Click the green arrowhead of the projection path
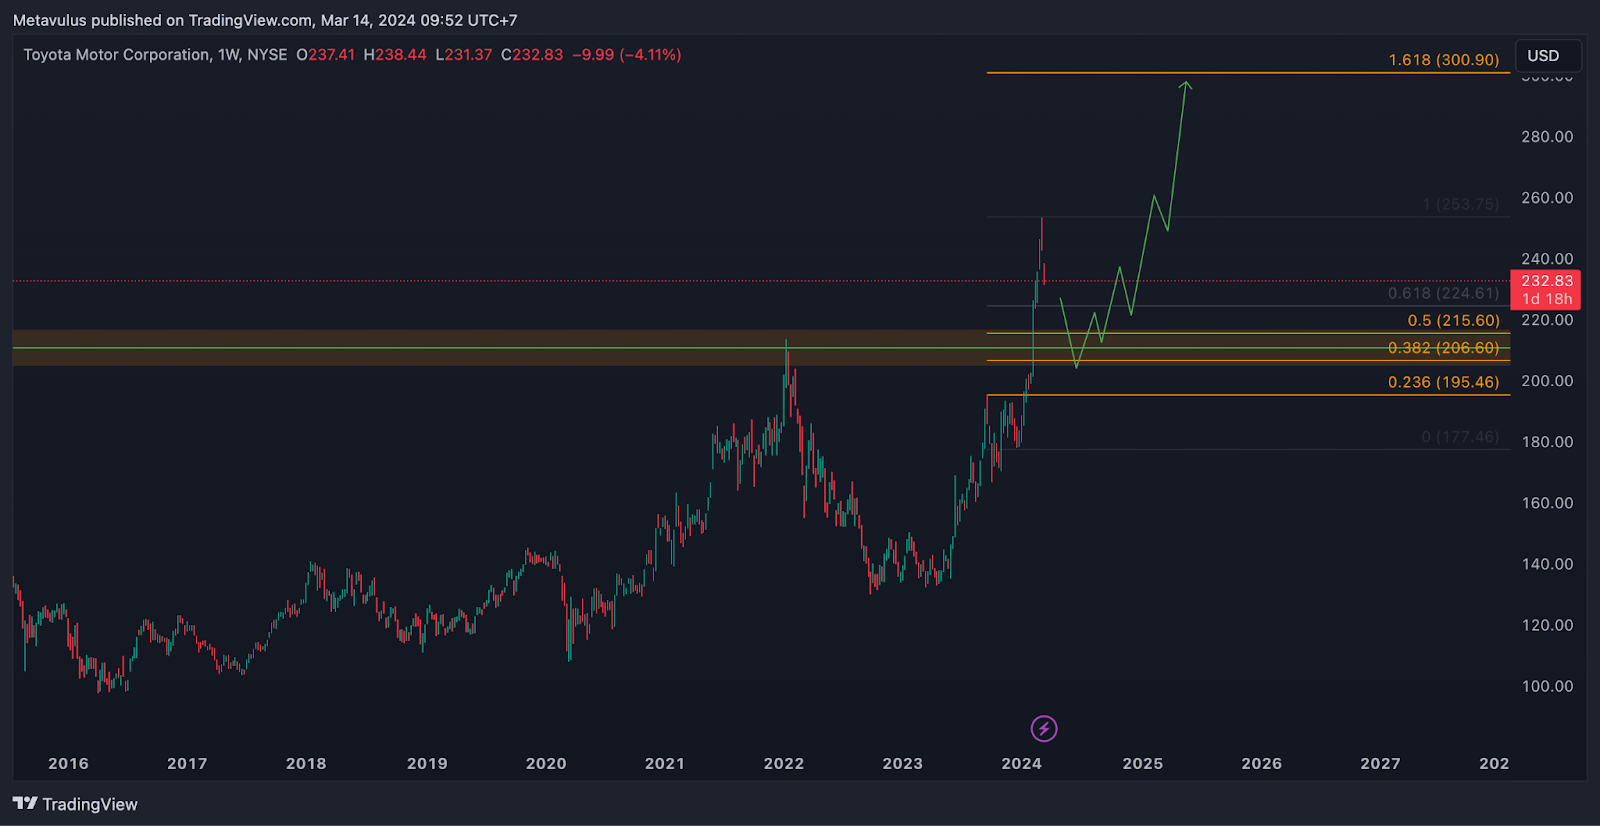 [x=1186, y=86]
